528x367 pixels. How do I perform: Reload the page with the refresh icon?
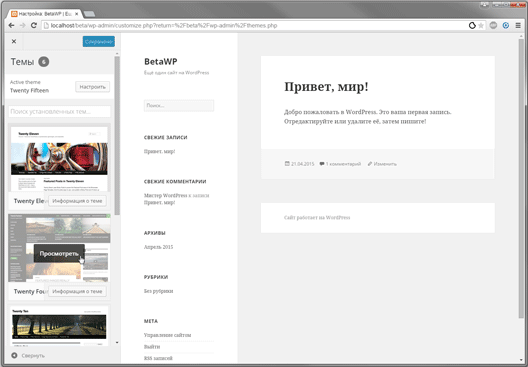point(34,26)
